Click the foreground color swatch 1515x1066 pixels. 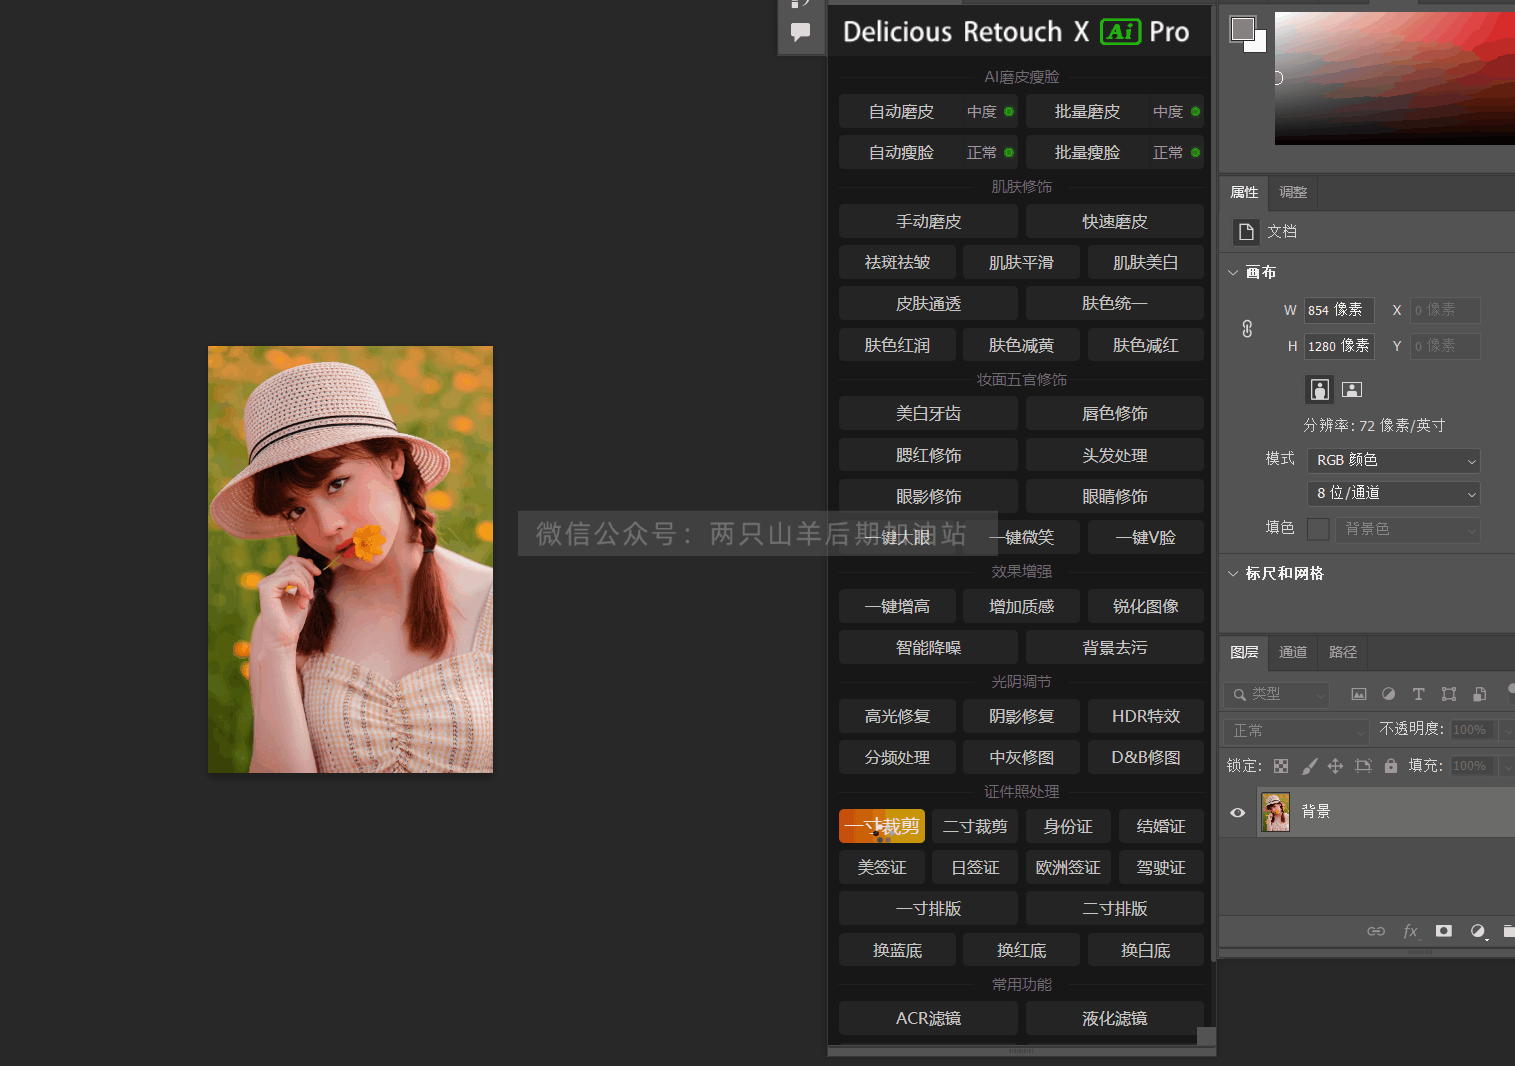1242,29
